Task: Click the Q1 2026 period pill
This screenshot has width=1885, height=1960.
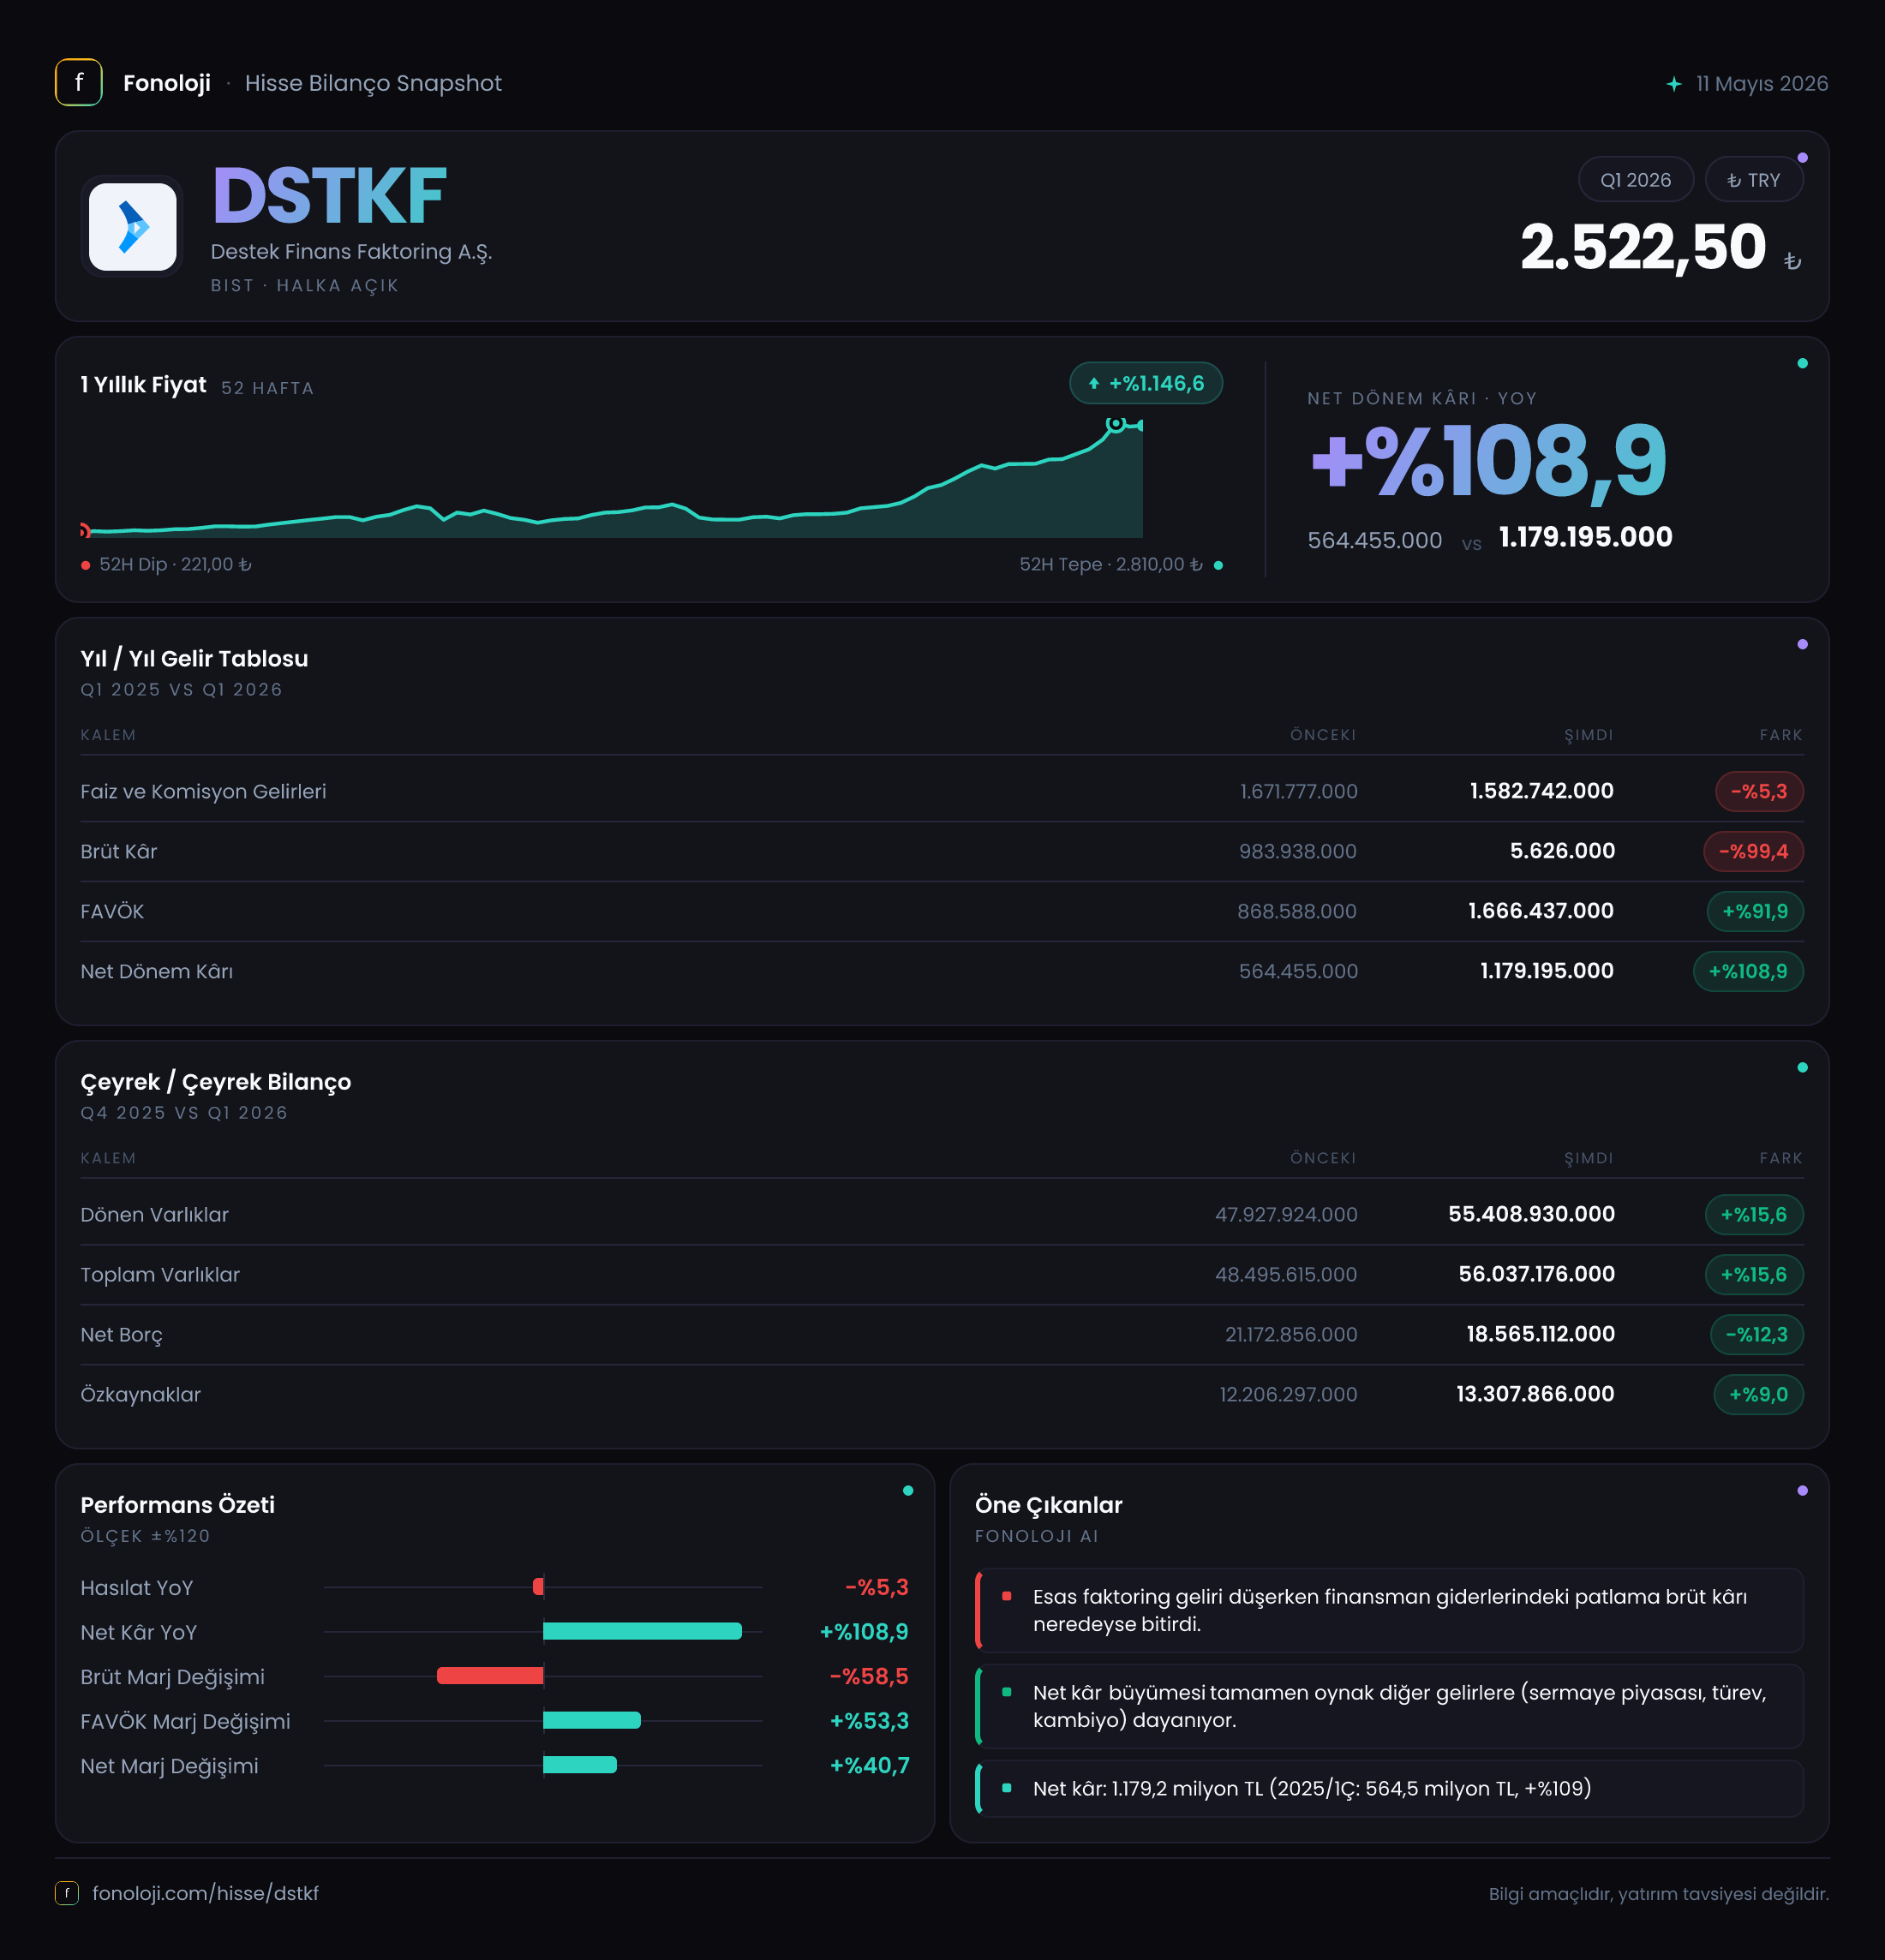Action: coord(1636,180)
